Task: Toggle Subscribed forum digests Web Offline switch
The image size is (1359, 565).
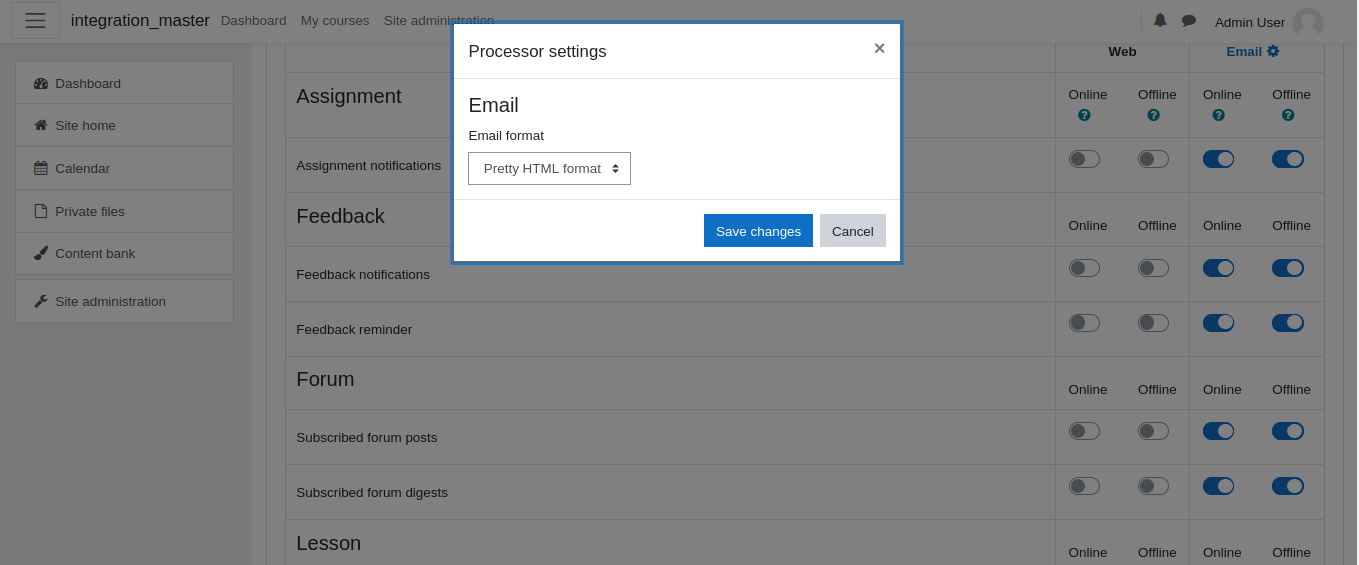Action: click(1153, 486)
